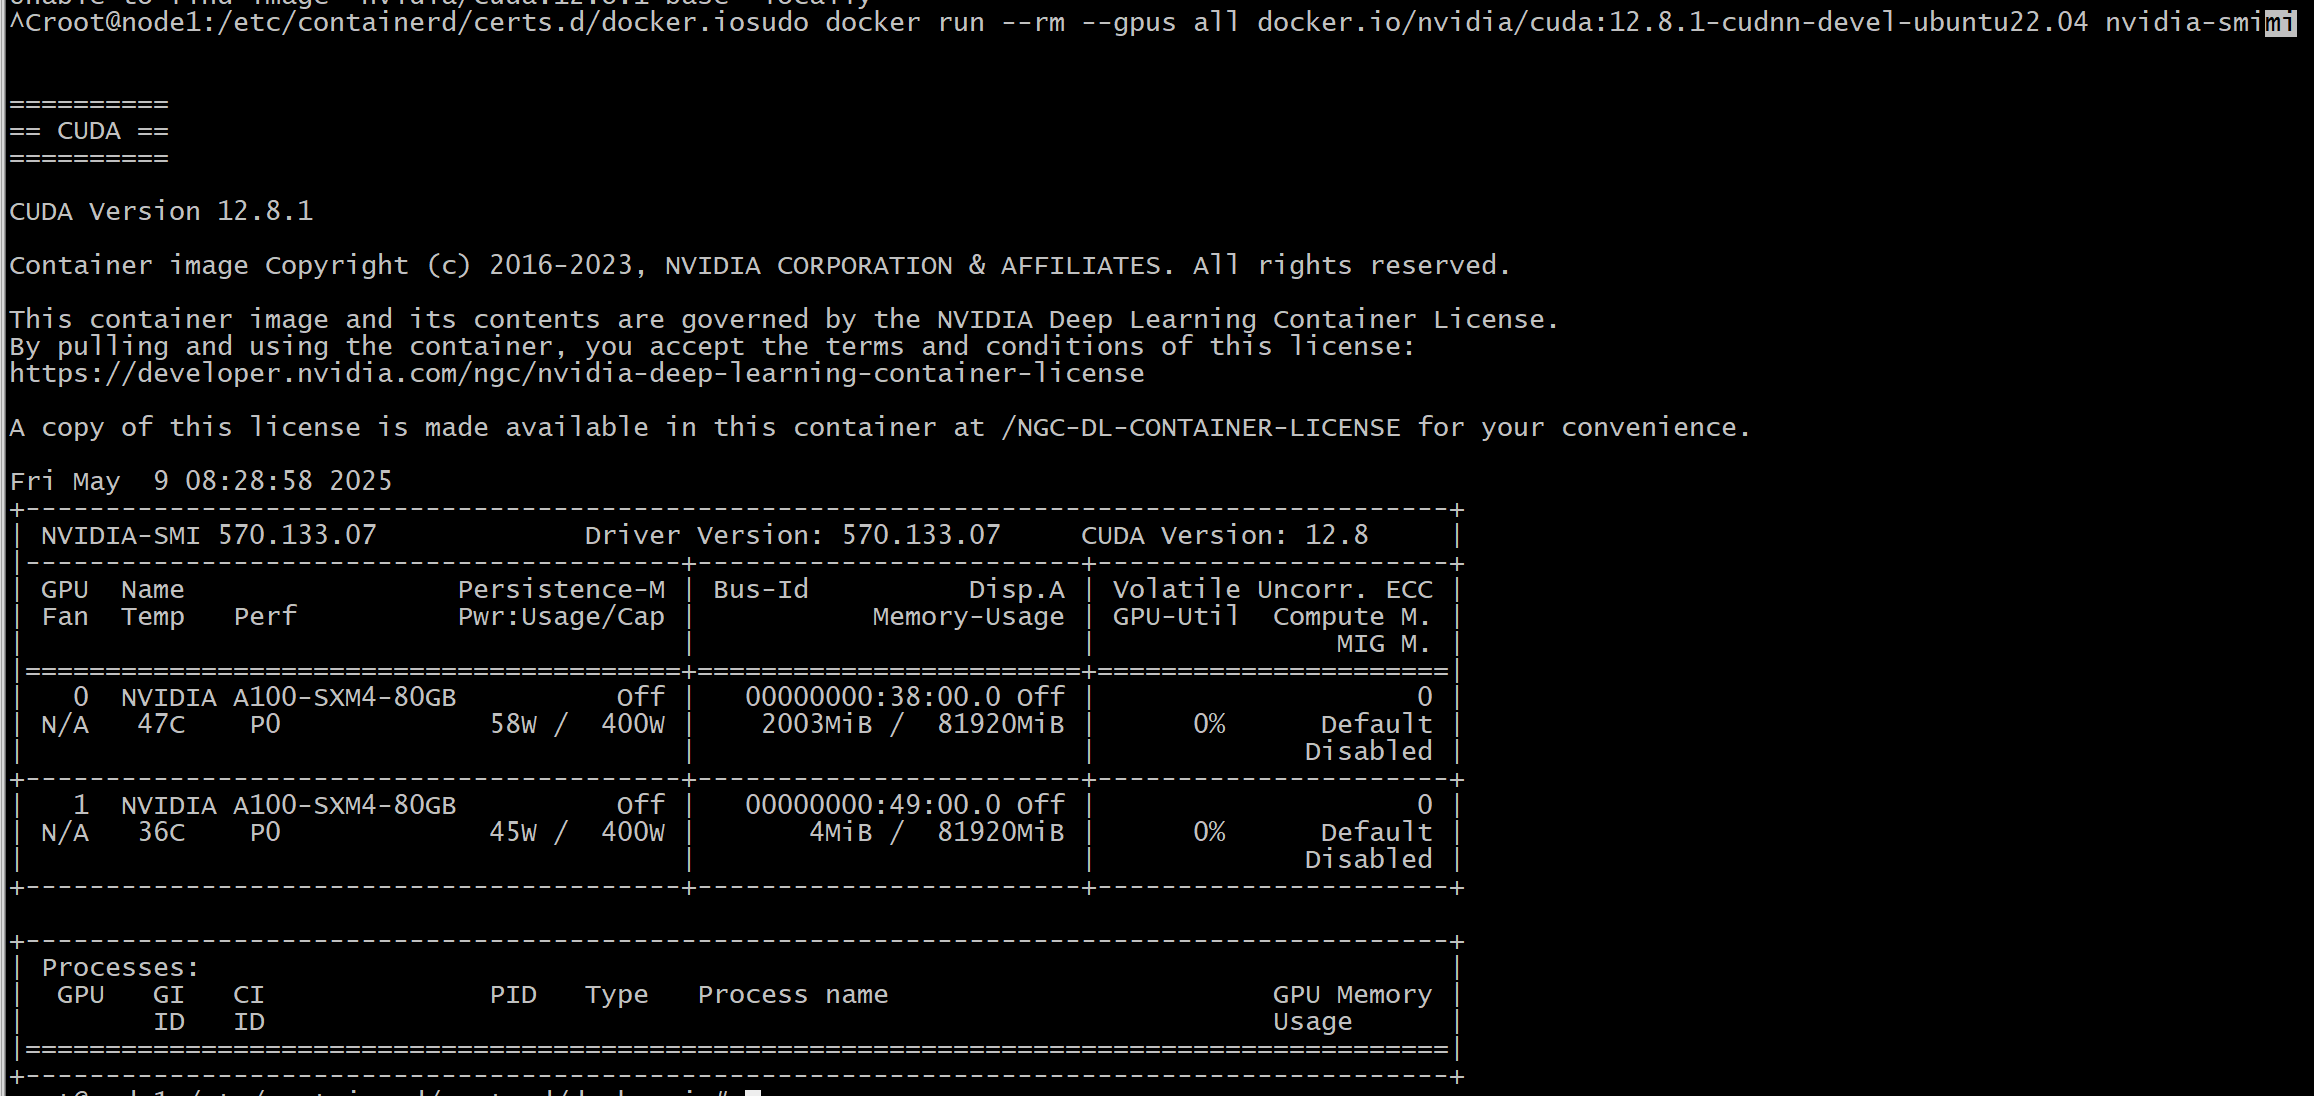
Task: Click the docker image name in the command line
Action: (x=1672, y=22)
